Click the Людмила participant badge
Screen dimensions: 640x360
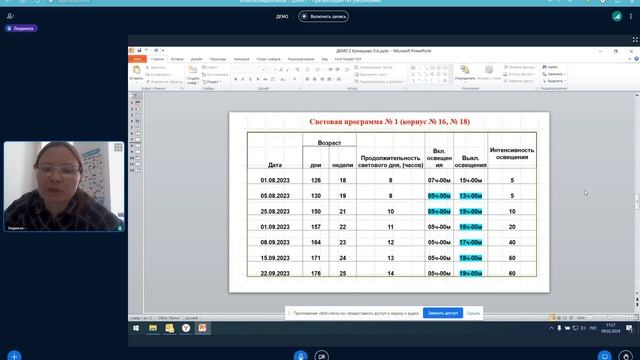point(21,29)
